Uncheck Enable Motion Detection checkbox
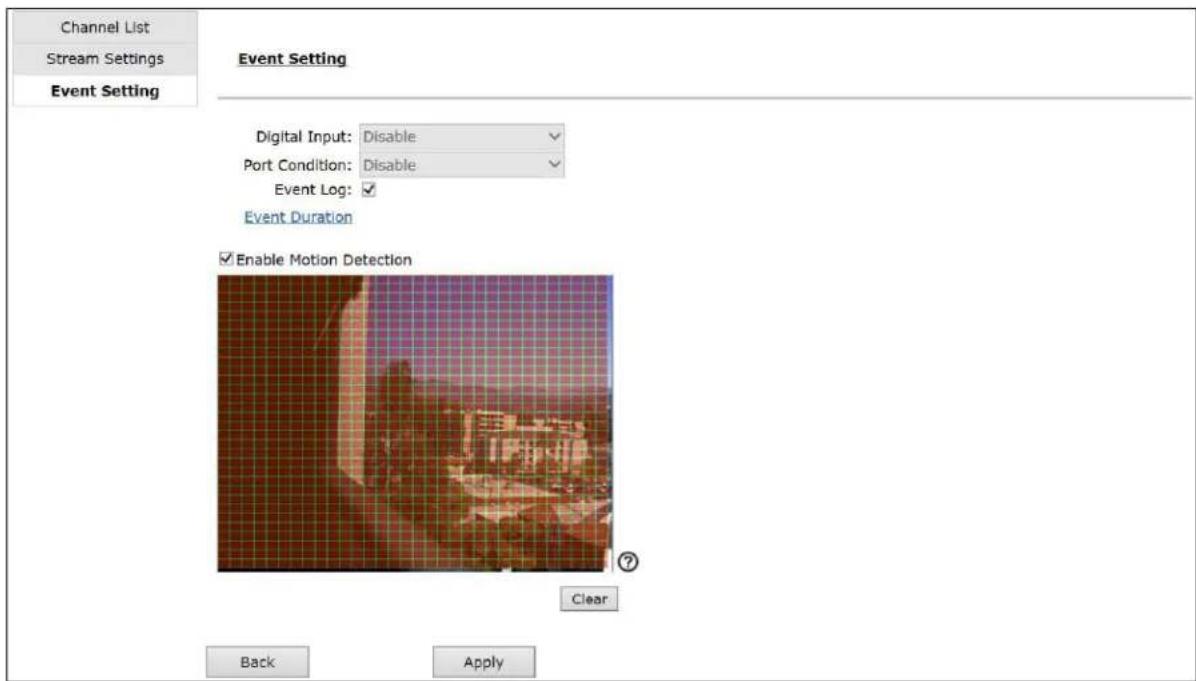The image size is (1196, 681). (226, 259)
